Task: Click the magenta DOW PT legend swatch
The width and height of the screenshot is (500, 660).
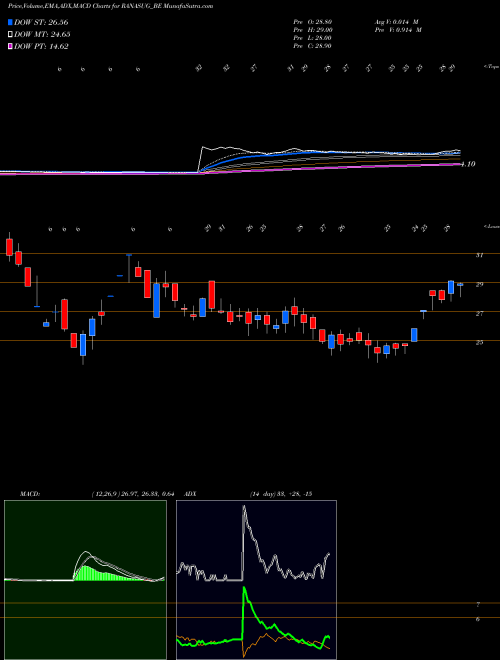Action: [10, 47]
